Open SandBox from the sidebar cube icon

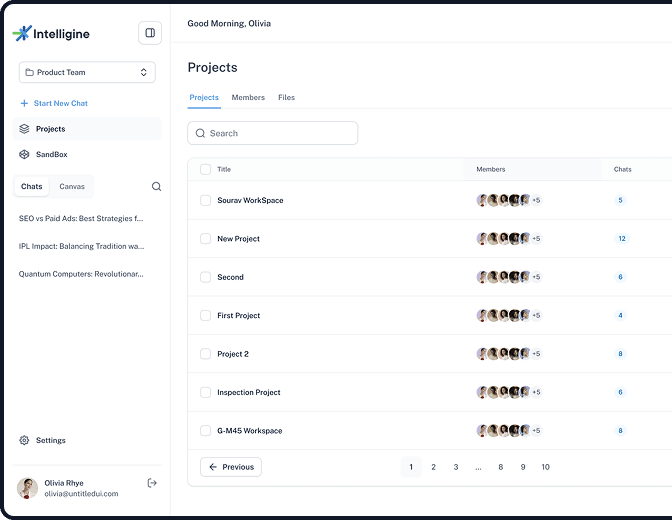[x=25, y=154]
